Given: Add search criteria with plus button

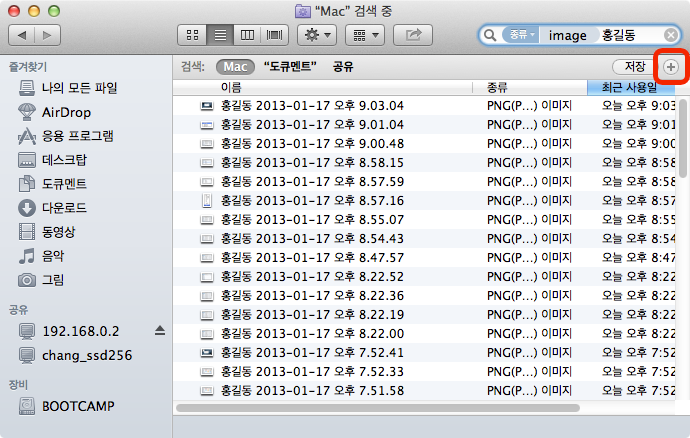Looking at the screenshot, I should click(x=671, y=67).
